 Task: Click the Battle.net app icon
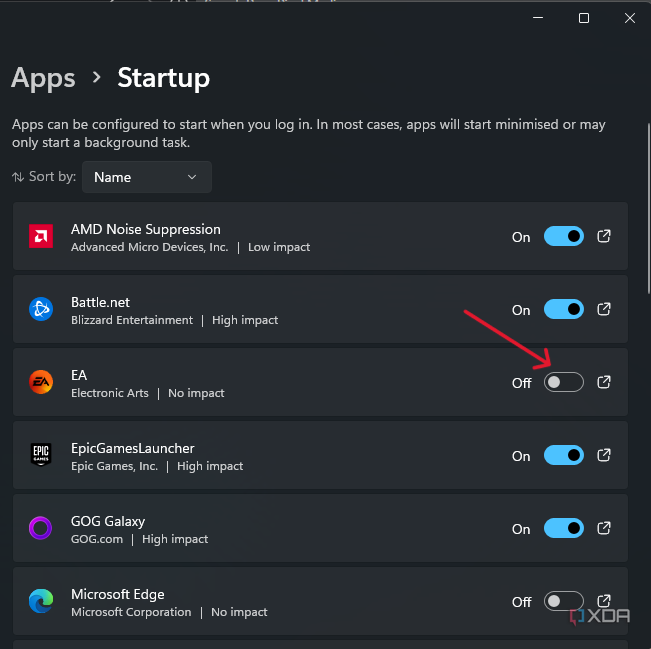41,309
